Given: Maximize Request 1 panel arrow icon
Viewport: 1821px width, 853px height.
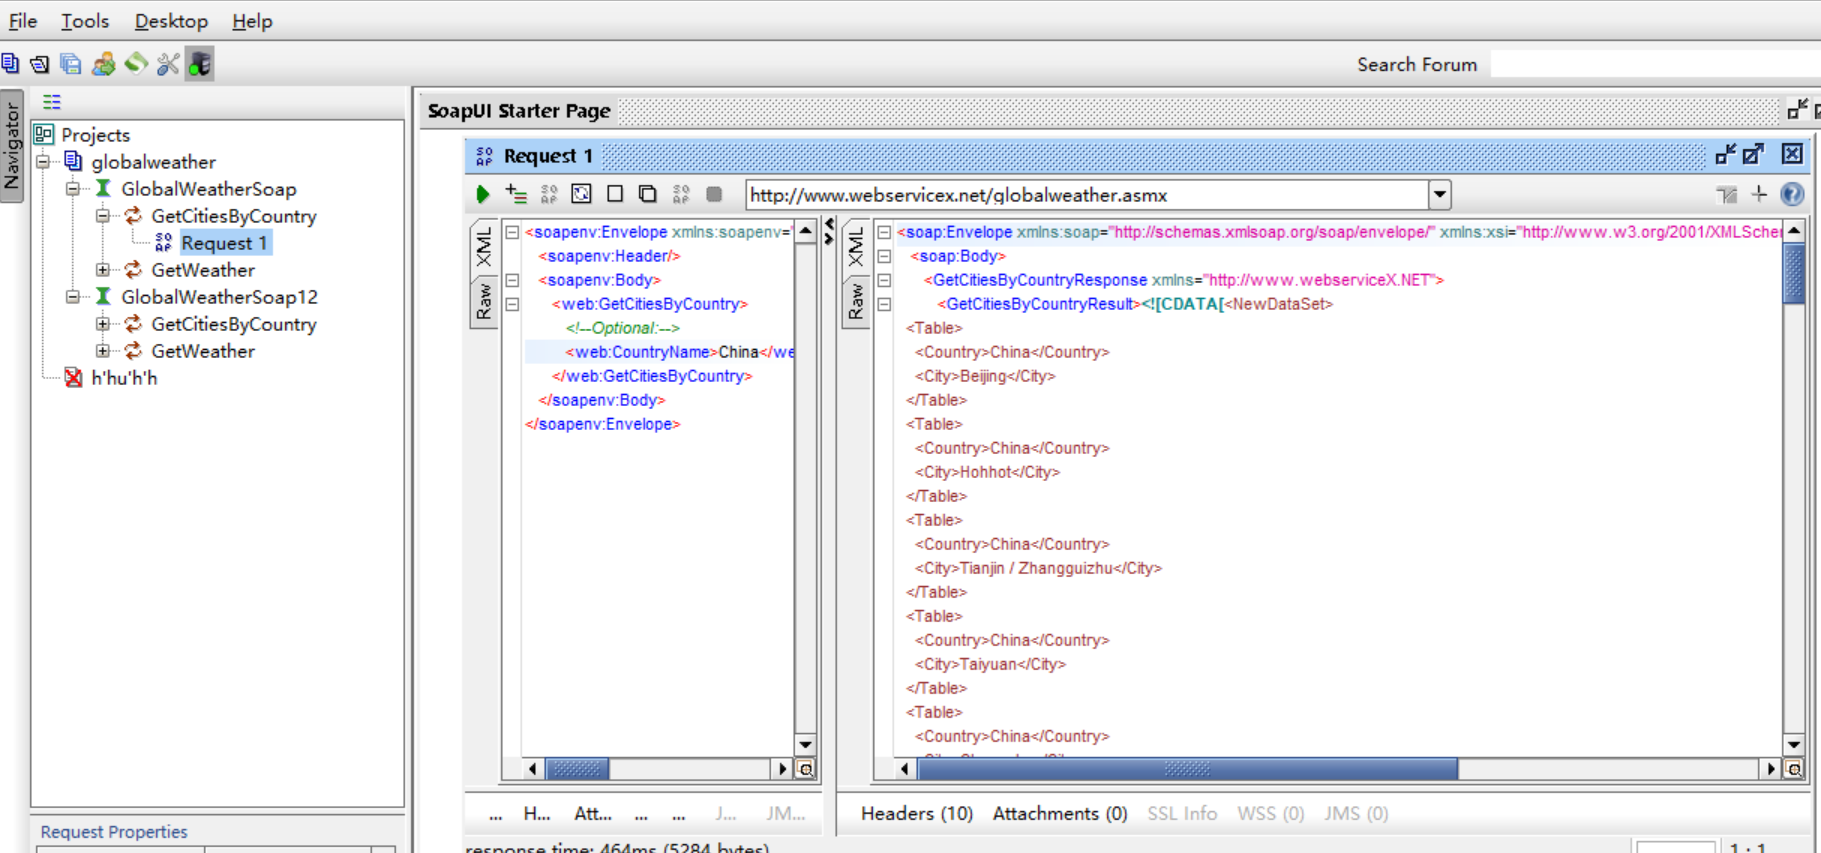Looking at the screenshot, I should coord(1754,154).
